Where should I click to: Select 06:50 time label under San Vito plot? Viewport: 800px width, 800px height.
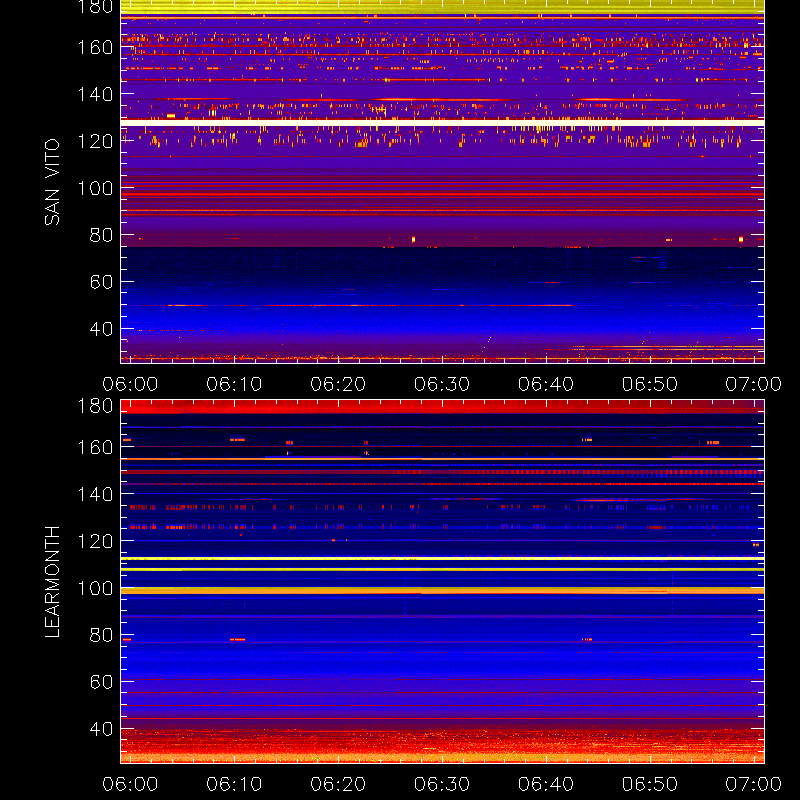pos(650,384)
